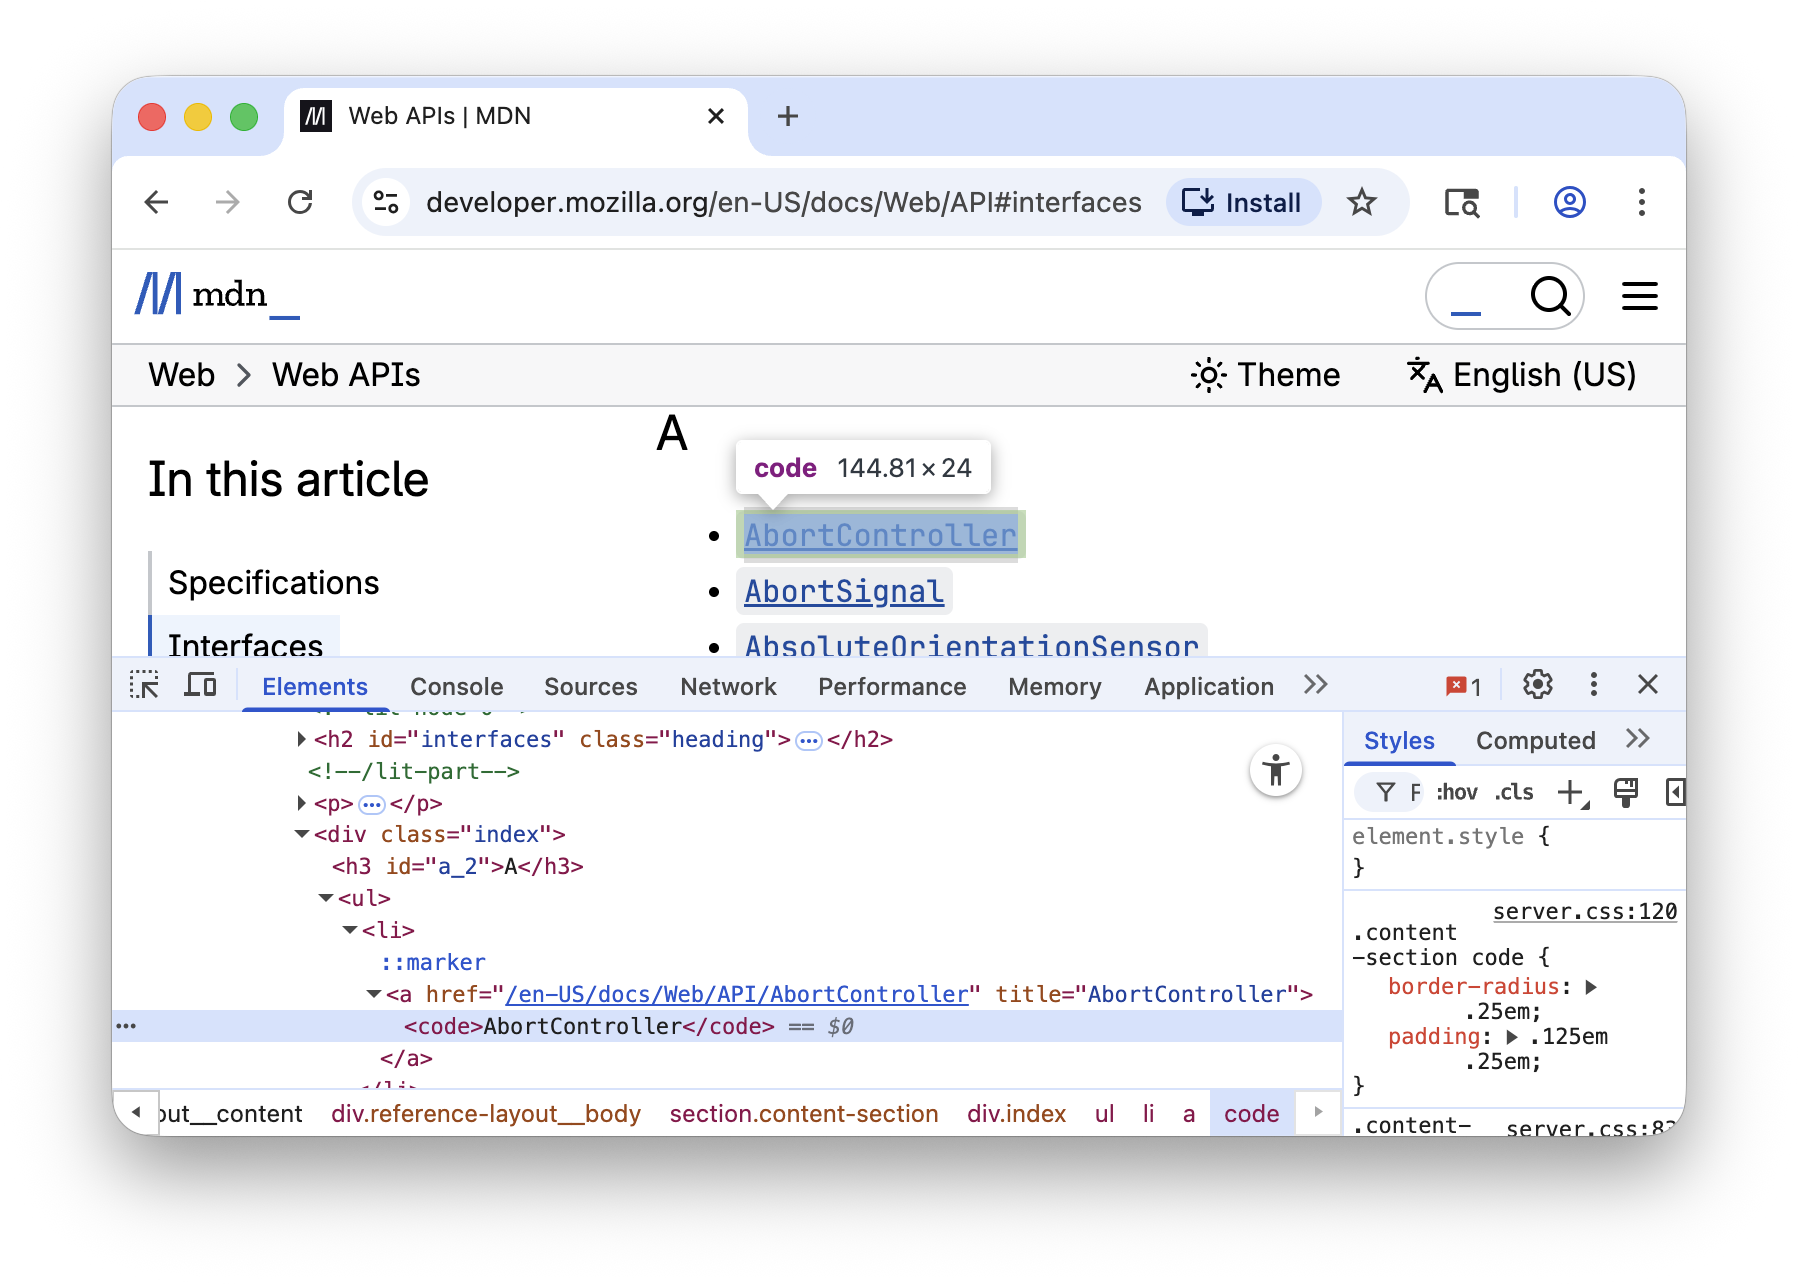
Task: Click the new style rule plus icon
Action: point(1571,793)
